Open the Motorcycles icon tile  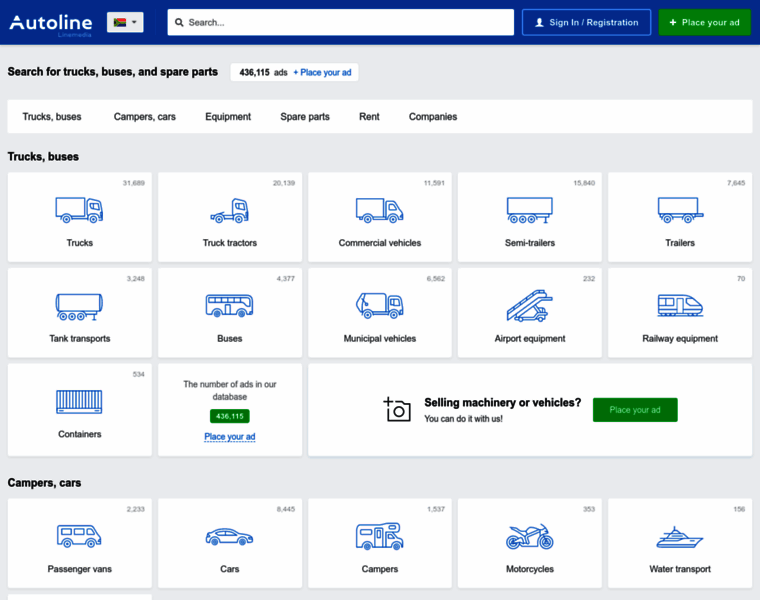529,536
